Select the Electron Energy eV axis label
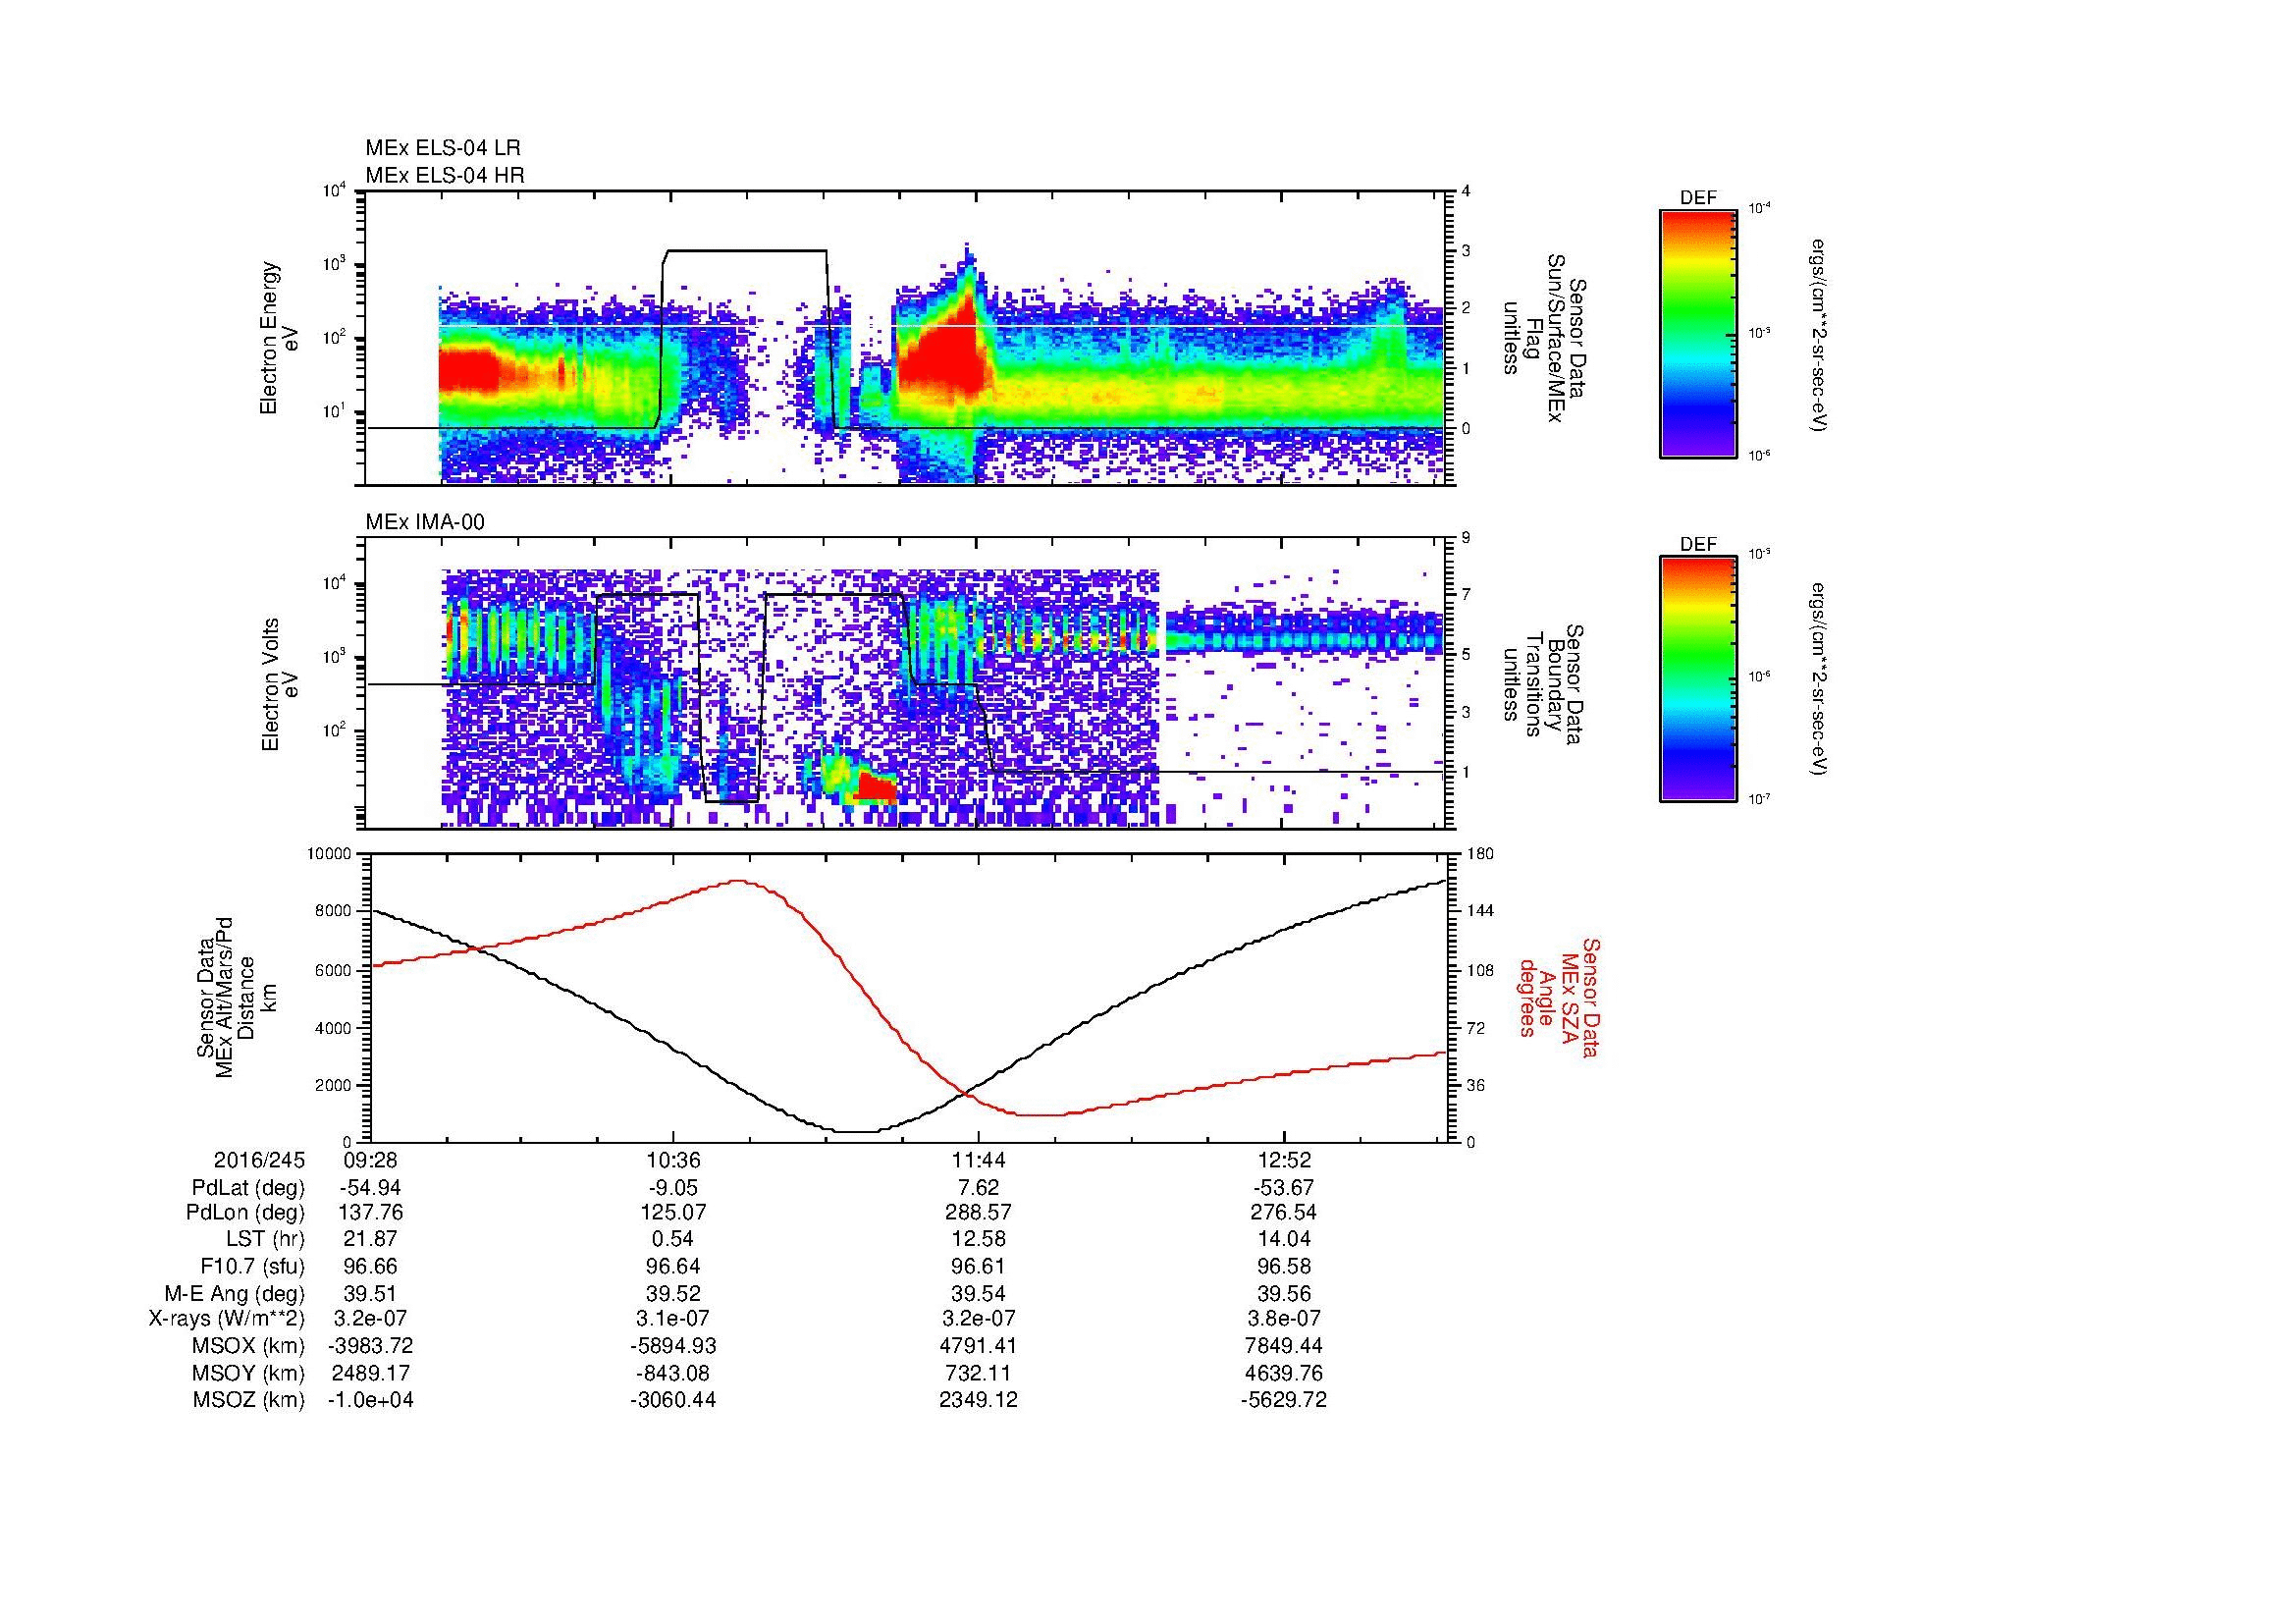Image resolution: width=2296 pixels, height=1623 pixels. click(280, 338)
